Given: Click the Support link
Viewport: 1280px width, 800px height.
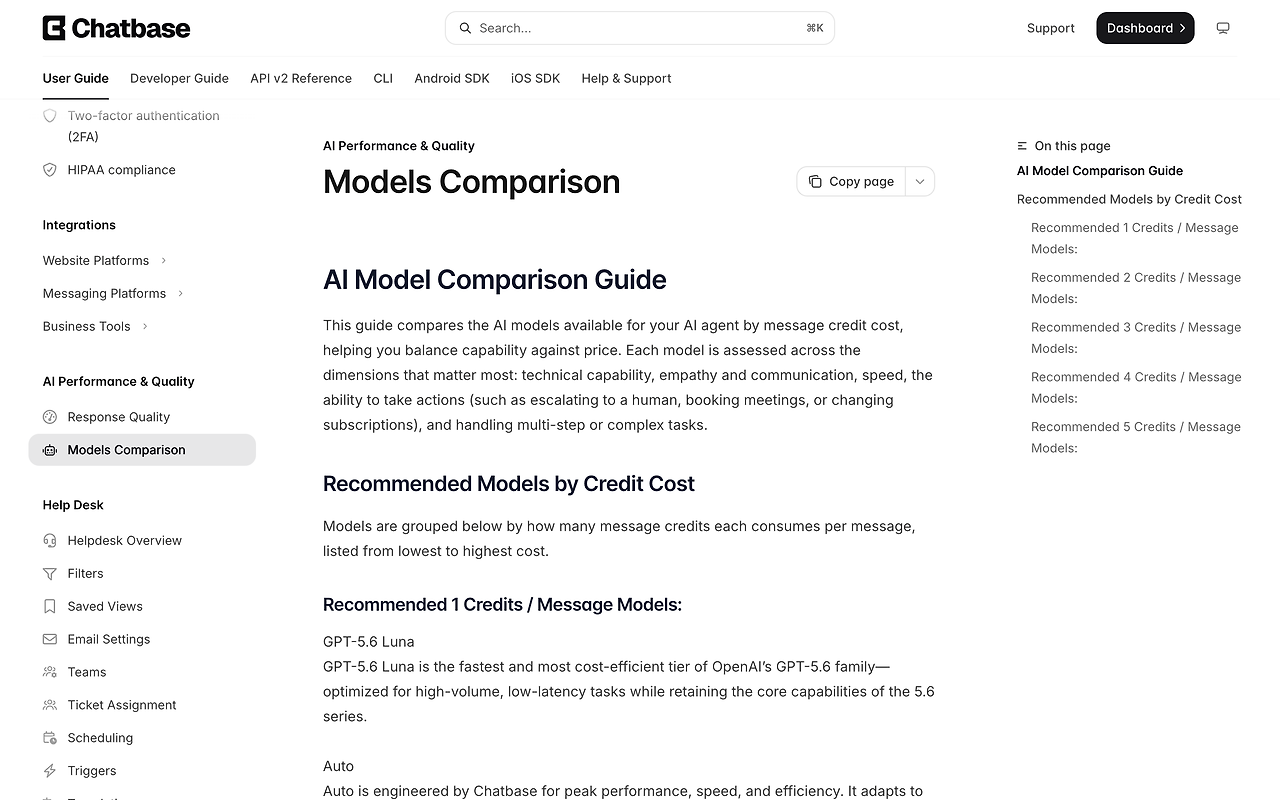Looking at the screenshot, I should coord(1051,28).
